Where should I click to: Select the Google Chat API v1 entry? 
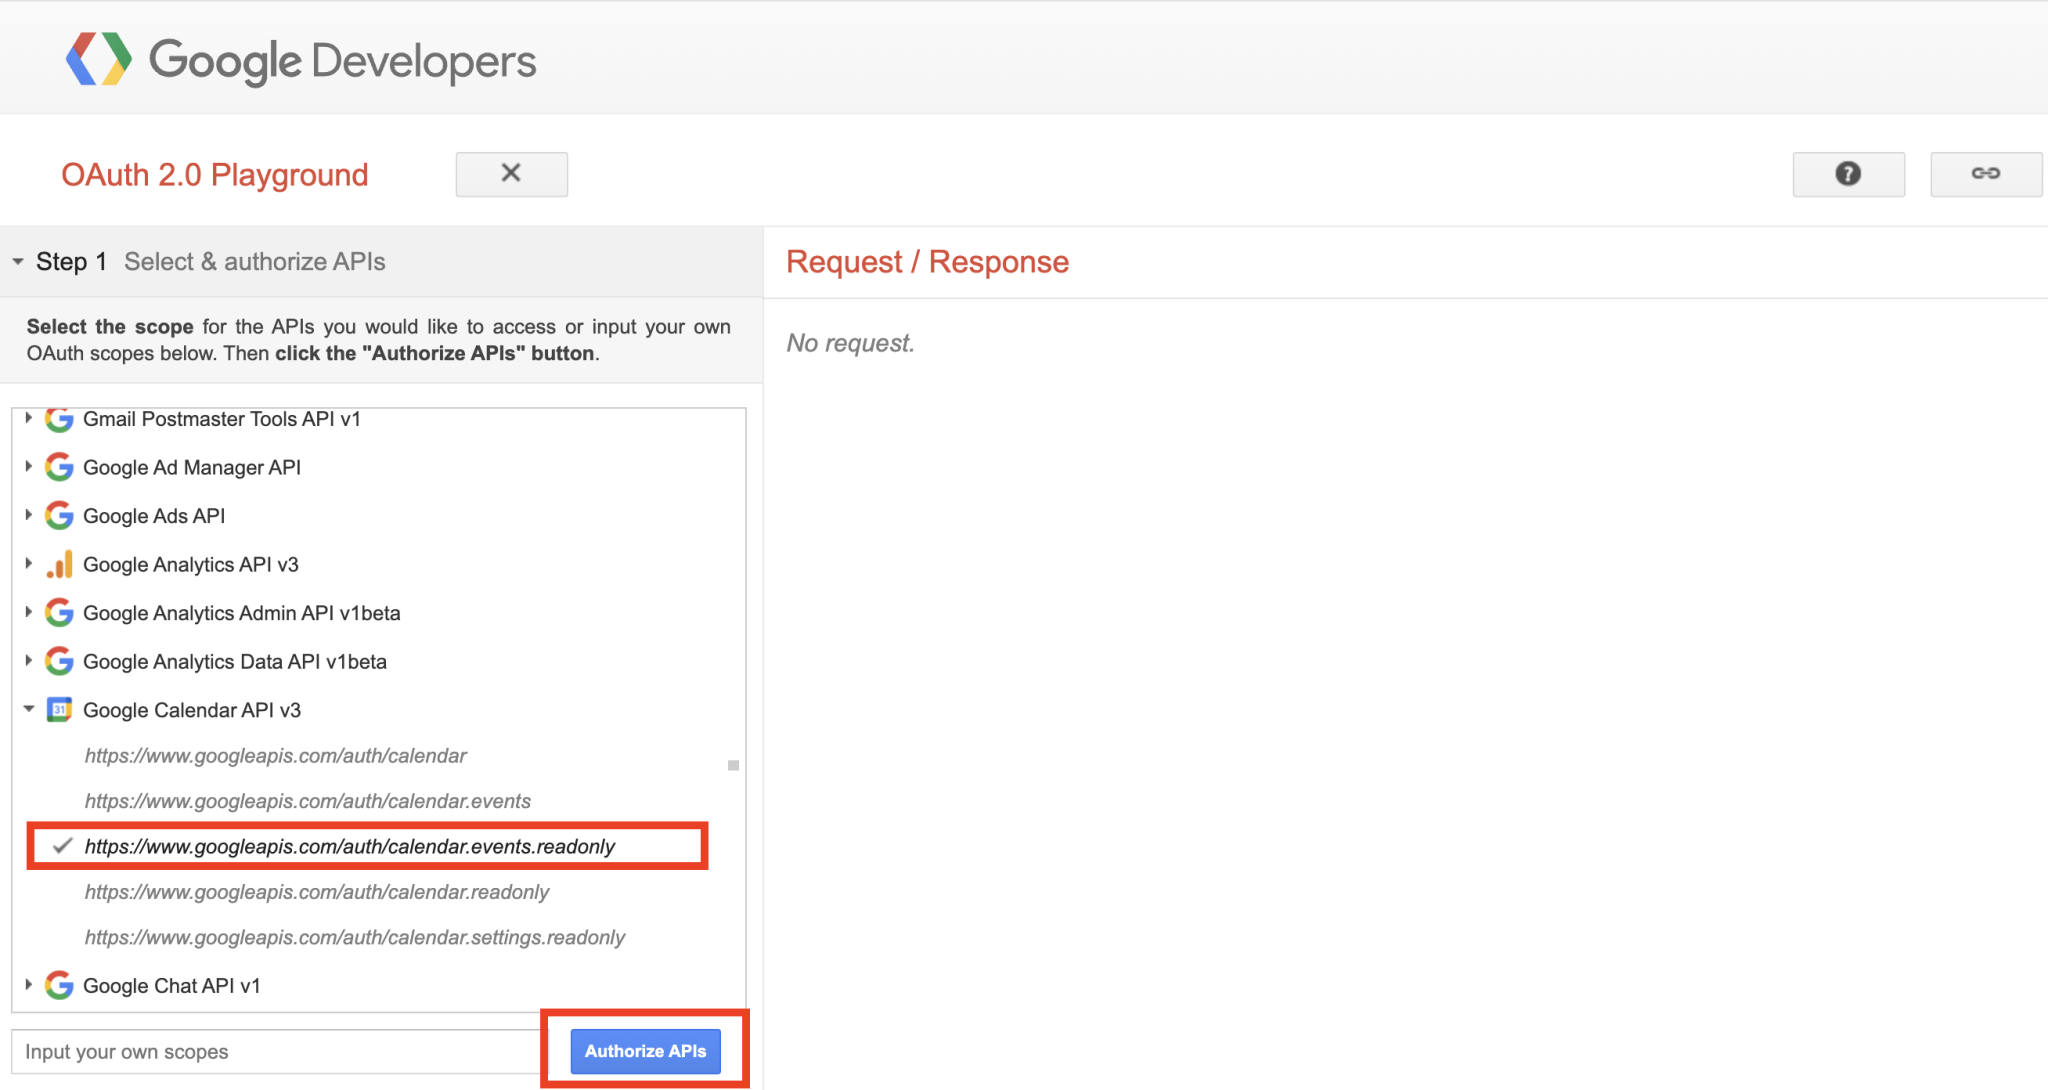(171, 986)
